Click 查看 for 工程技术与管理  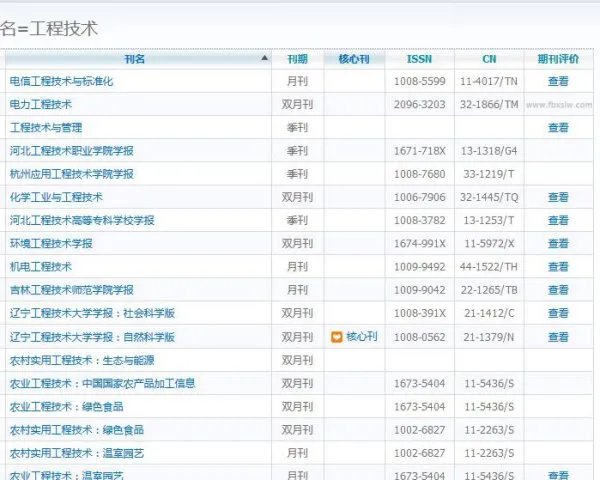[558, 127]
